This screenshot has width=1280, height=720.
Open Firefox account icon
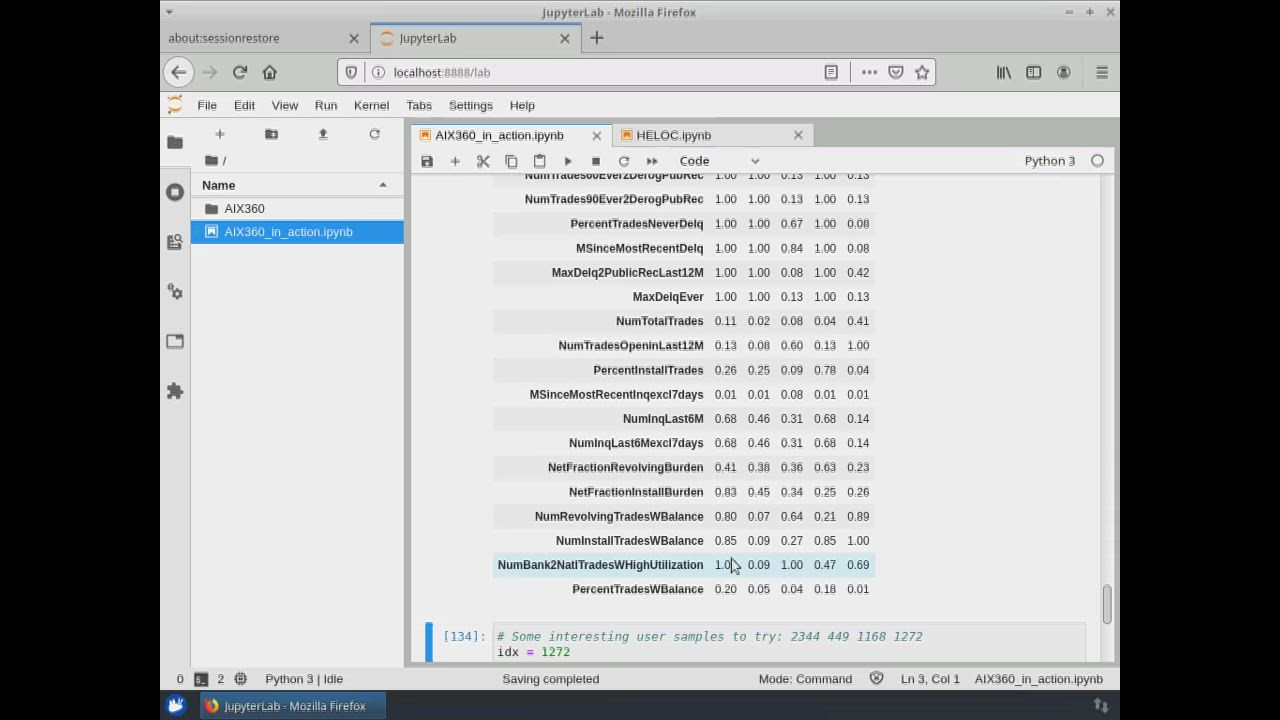tap(1064, 72)
